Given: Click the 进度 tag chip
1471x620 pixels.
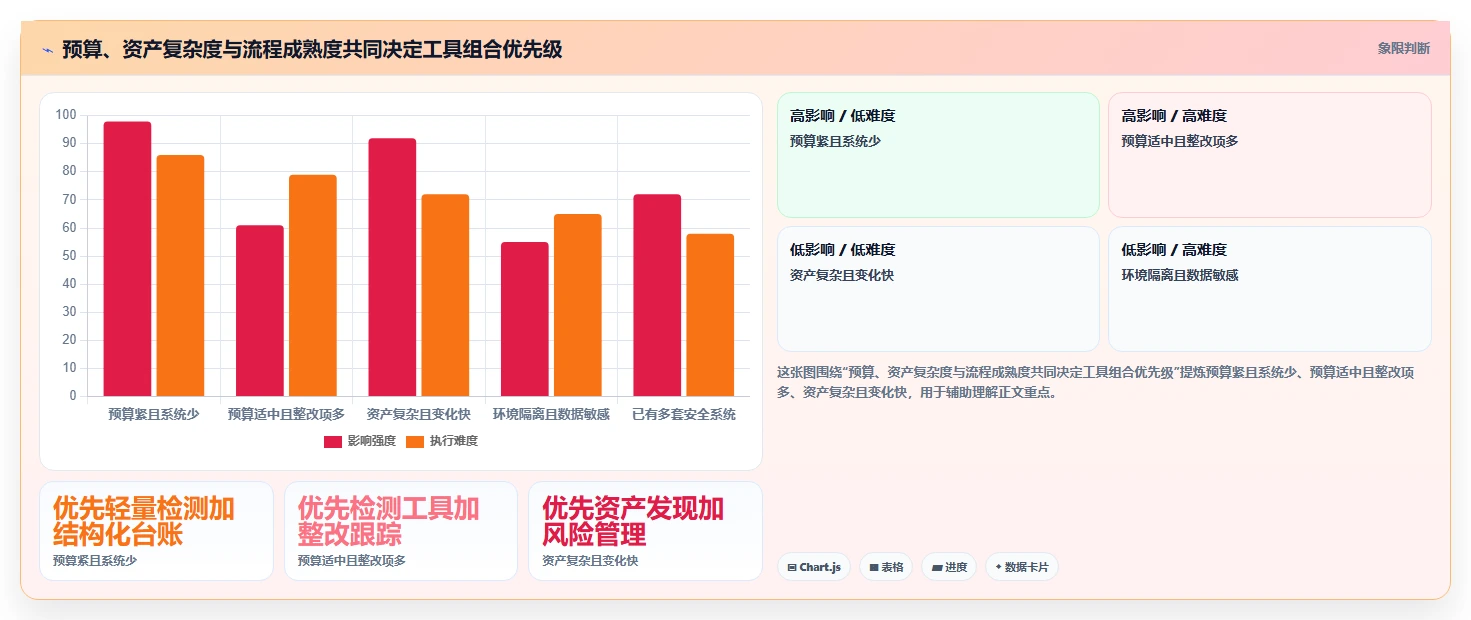Looking at the screenshot, I should (x=949, y=567).
